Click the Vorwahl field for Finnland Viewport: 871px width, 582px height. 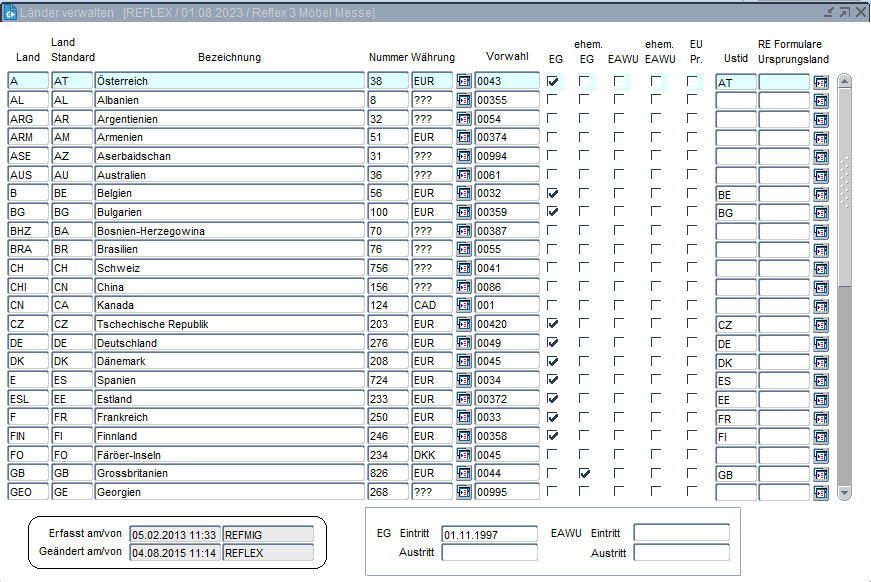click(506, 437)
